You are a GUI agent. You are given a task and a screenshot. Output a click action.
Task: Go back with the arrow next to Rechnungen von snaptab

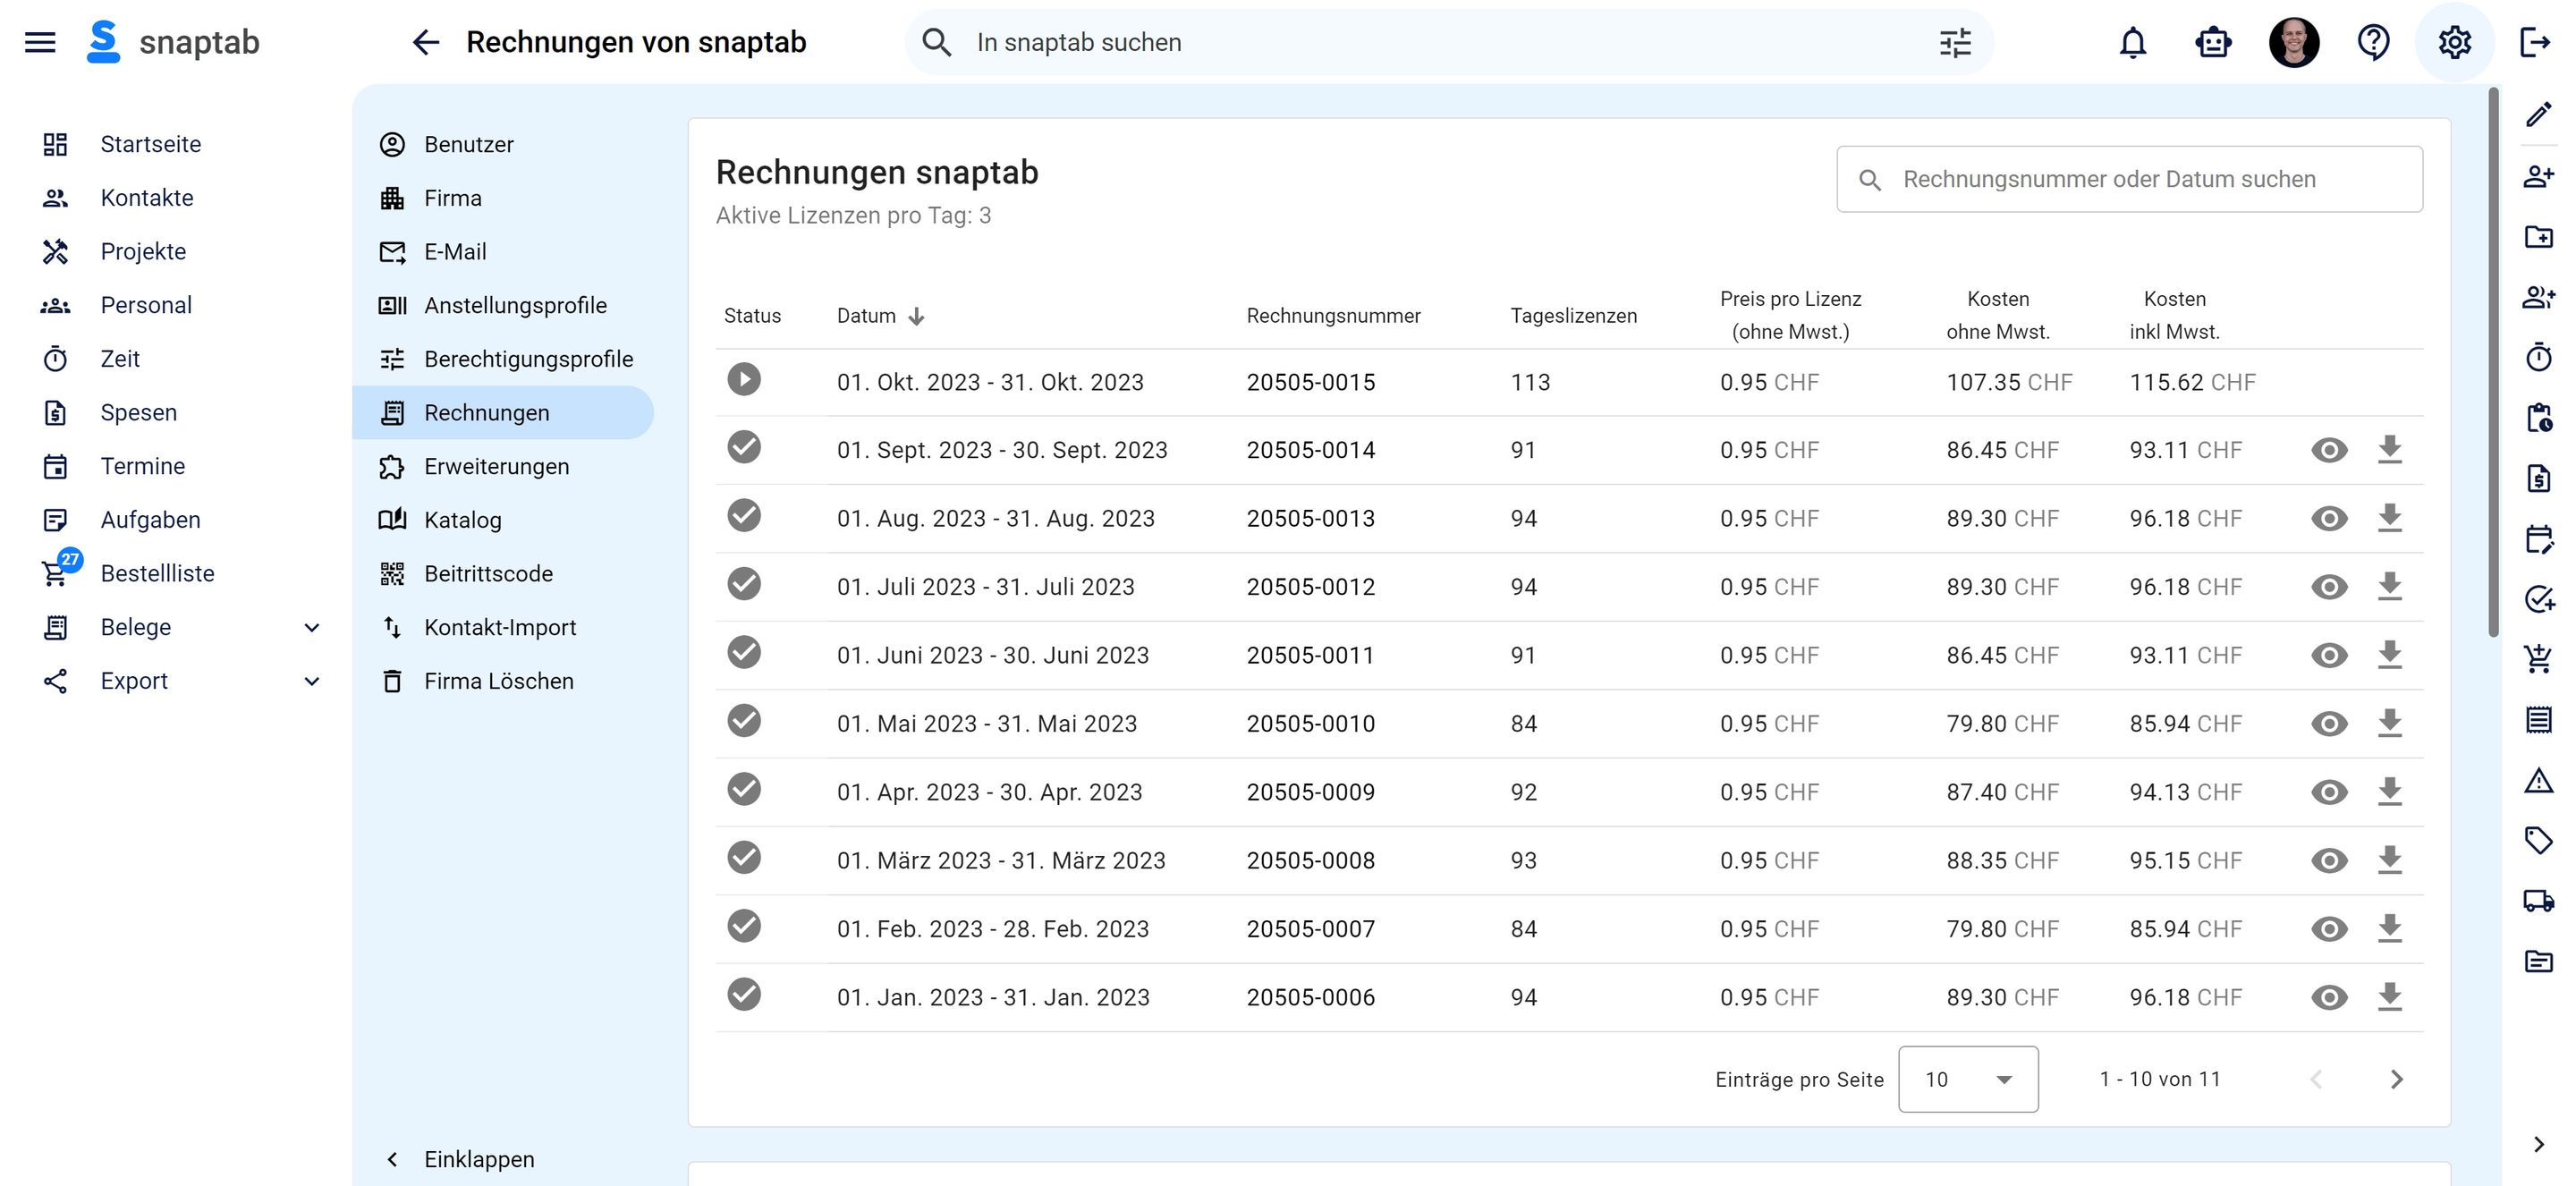click(x=426, y=42)
